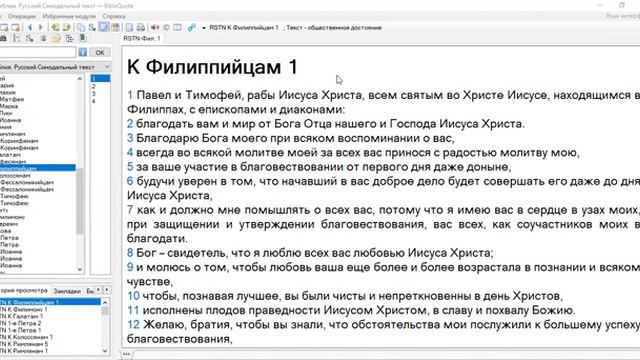Switch to the 'Закладки' tab
The width and height of the screenshot is (640, 360).
pyautogui.click(x=67, y=291)
